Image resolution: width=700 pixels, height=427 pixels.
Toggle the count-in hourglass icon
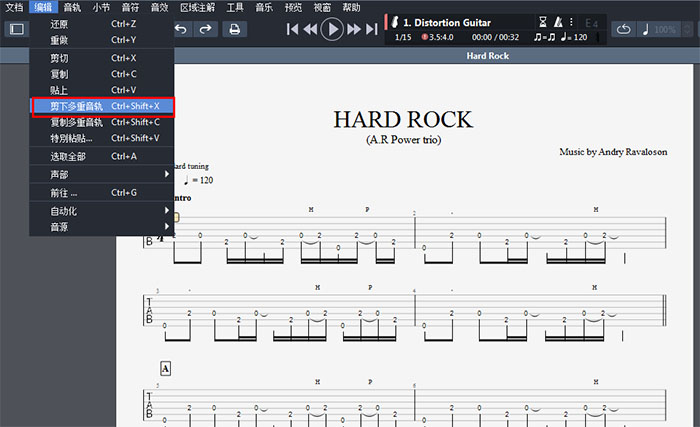(x=543, y=21)
